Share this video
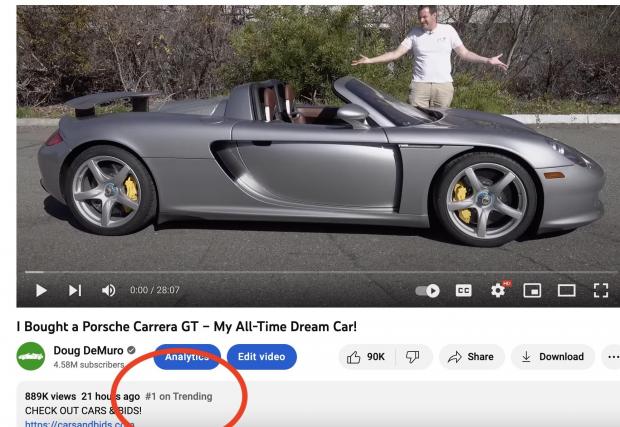This screenshot has height=427, width=620. coord(471,357)
